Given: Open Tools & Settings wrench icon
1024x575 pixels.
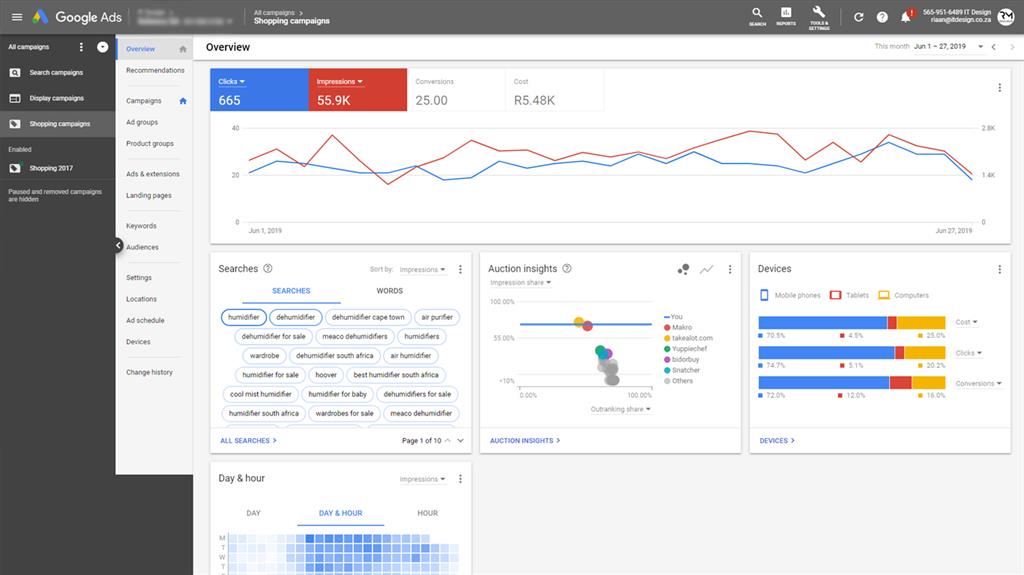Looking at the screenshot, I should tap(819, 15).
